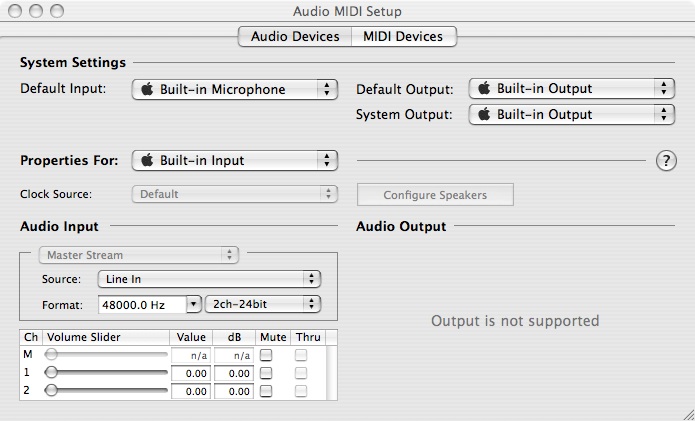Open the Default Input dropdown
The height and width of the screenshot is (421, 695).
click(x=235, y=89)
